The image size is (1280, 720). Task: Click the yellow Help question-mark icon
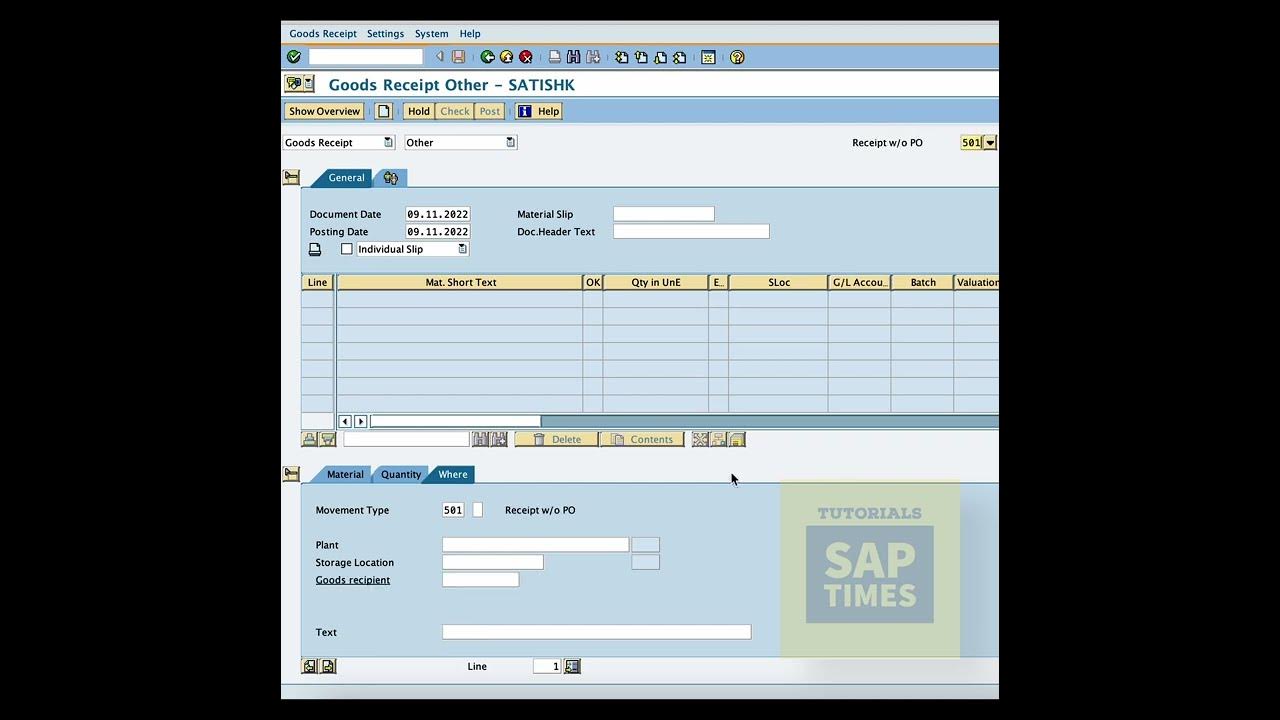737,57
